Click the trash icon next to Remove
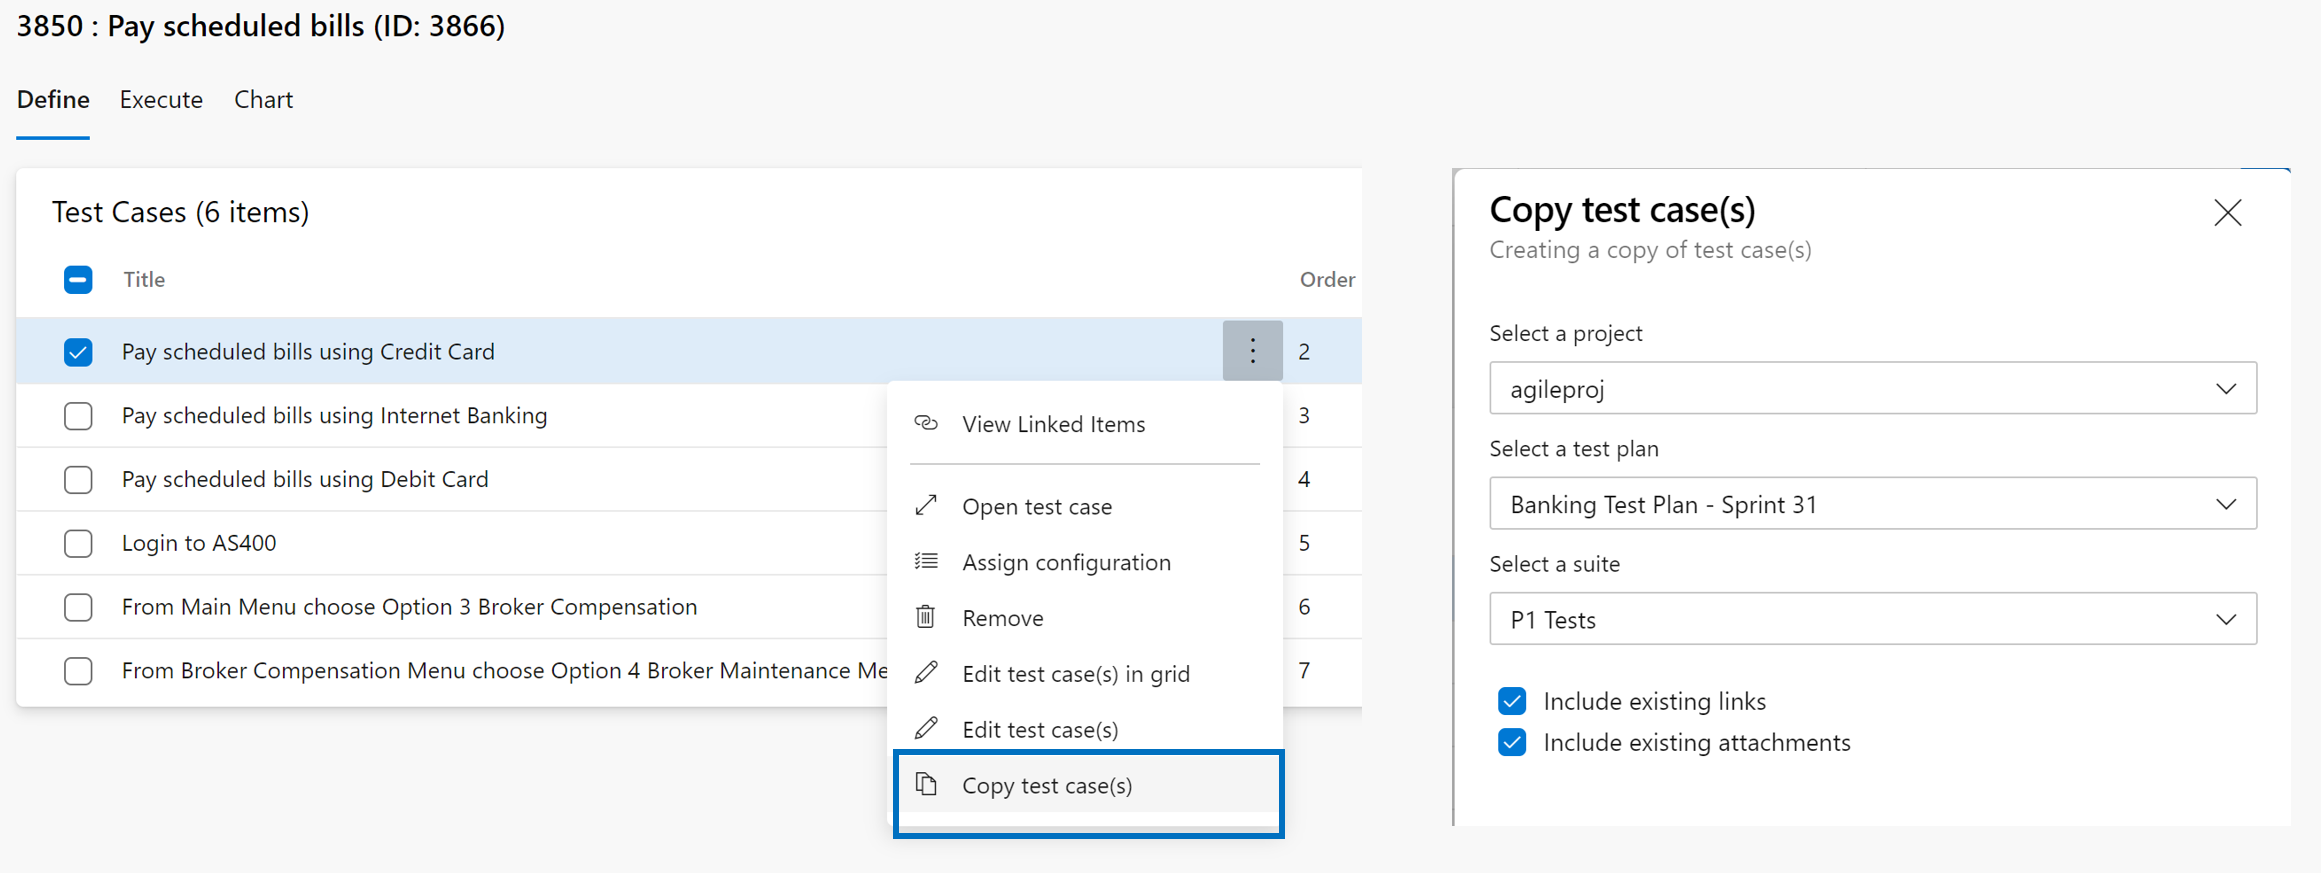Screen dimensions: 2321x873 pyautogui.click(x=926, y=617)
